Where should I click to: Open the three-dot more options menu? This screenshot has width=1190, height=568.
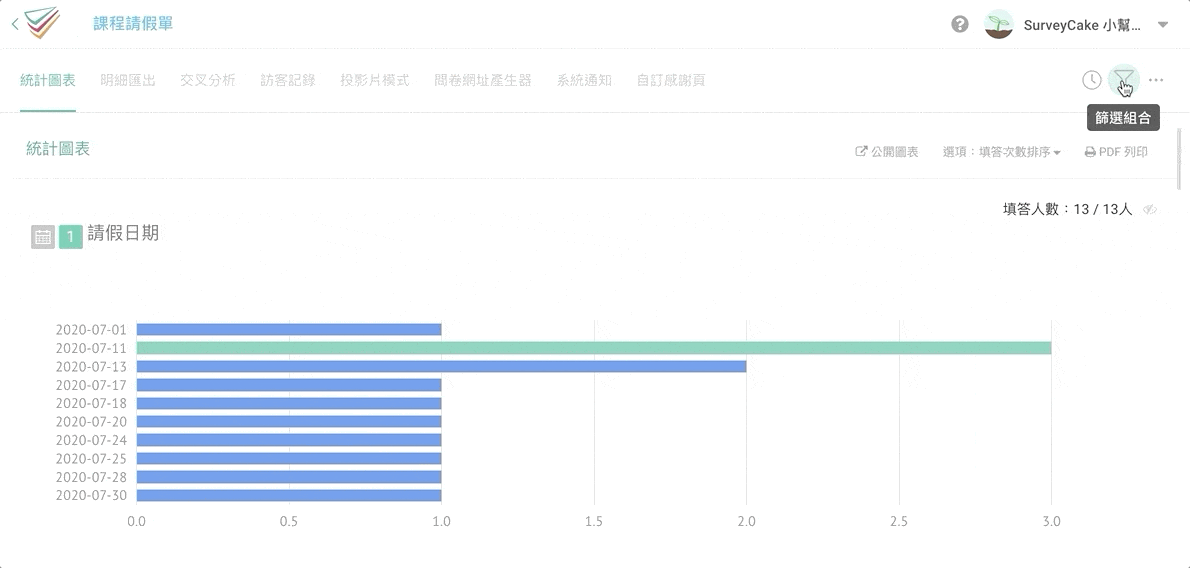(1156, 80)
